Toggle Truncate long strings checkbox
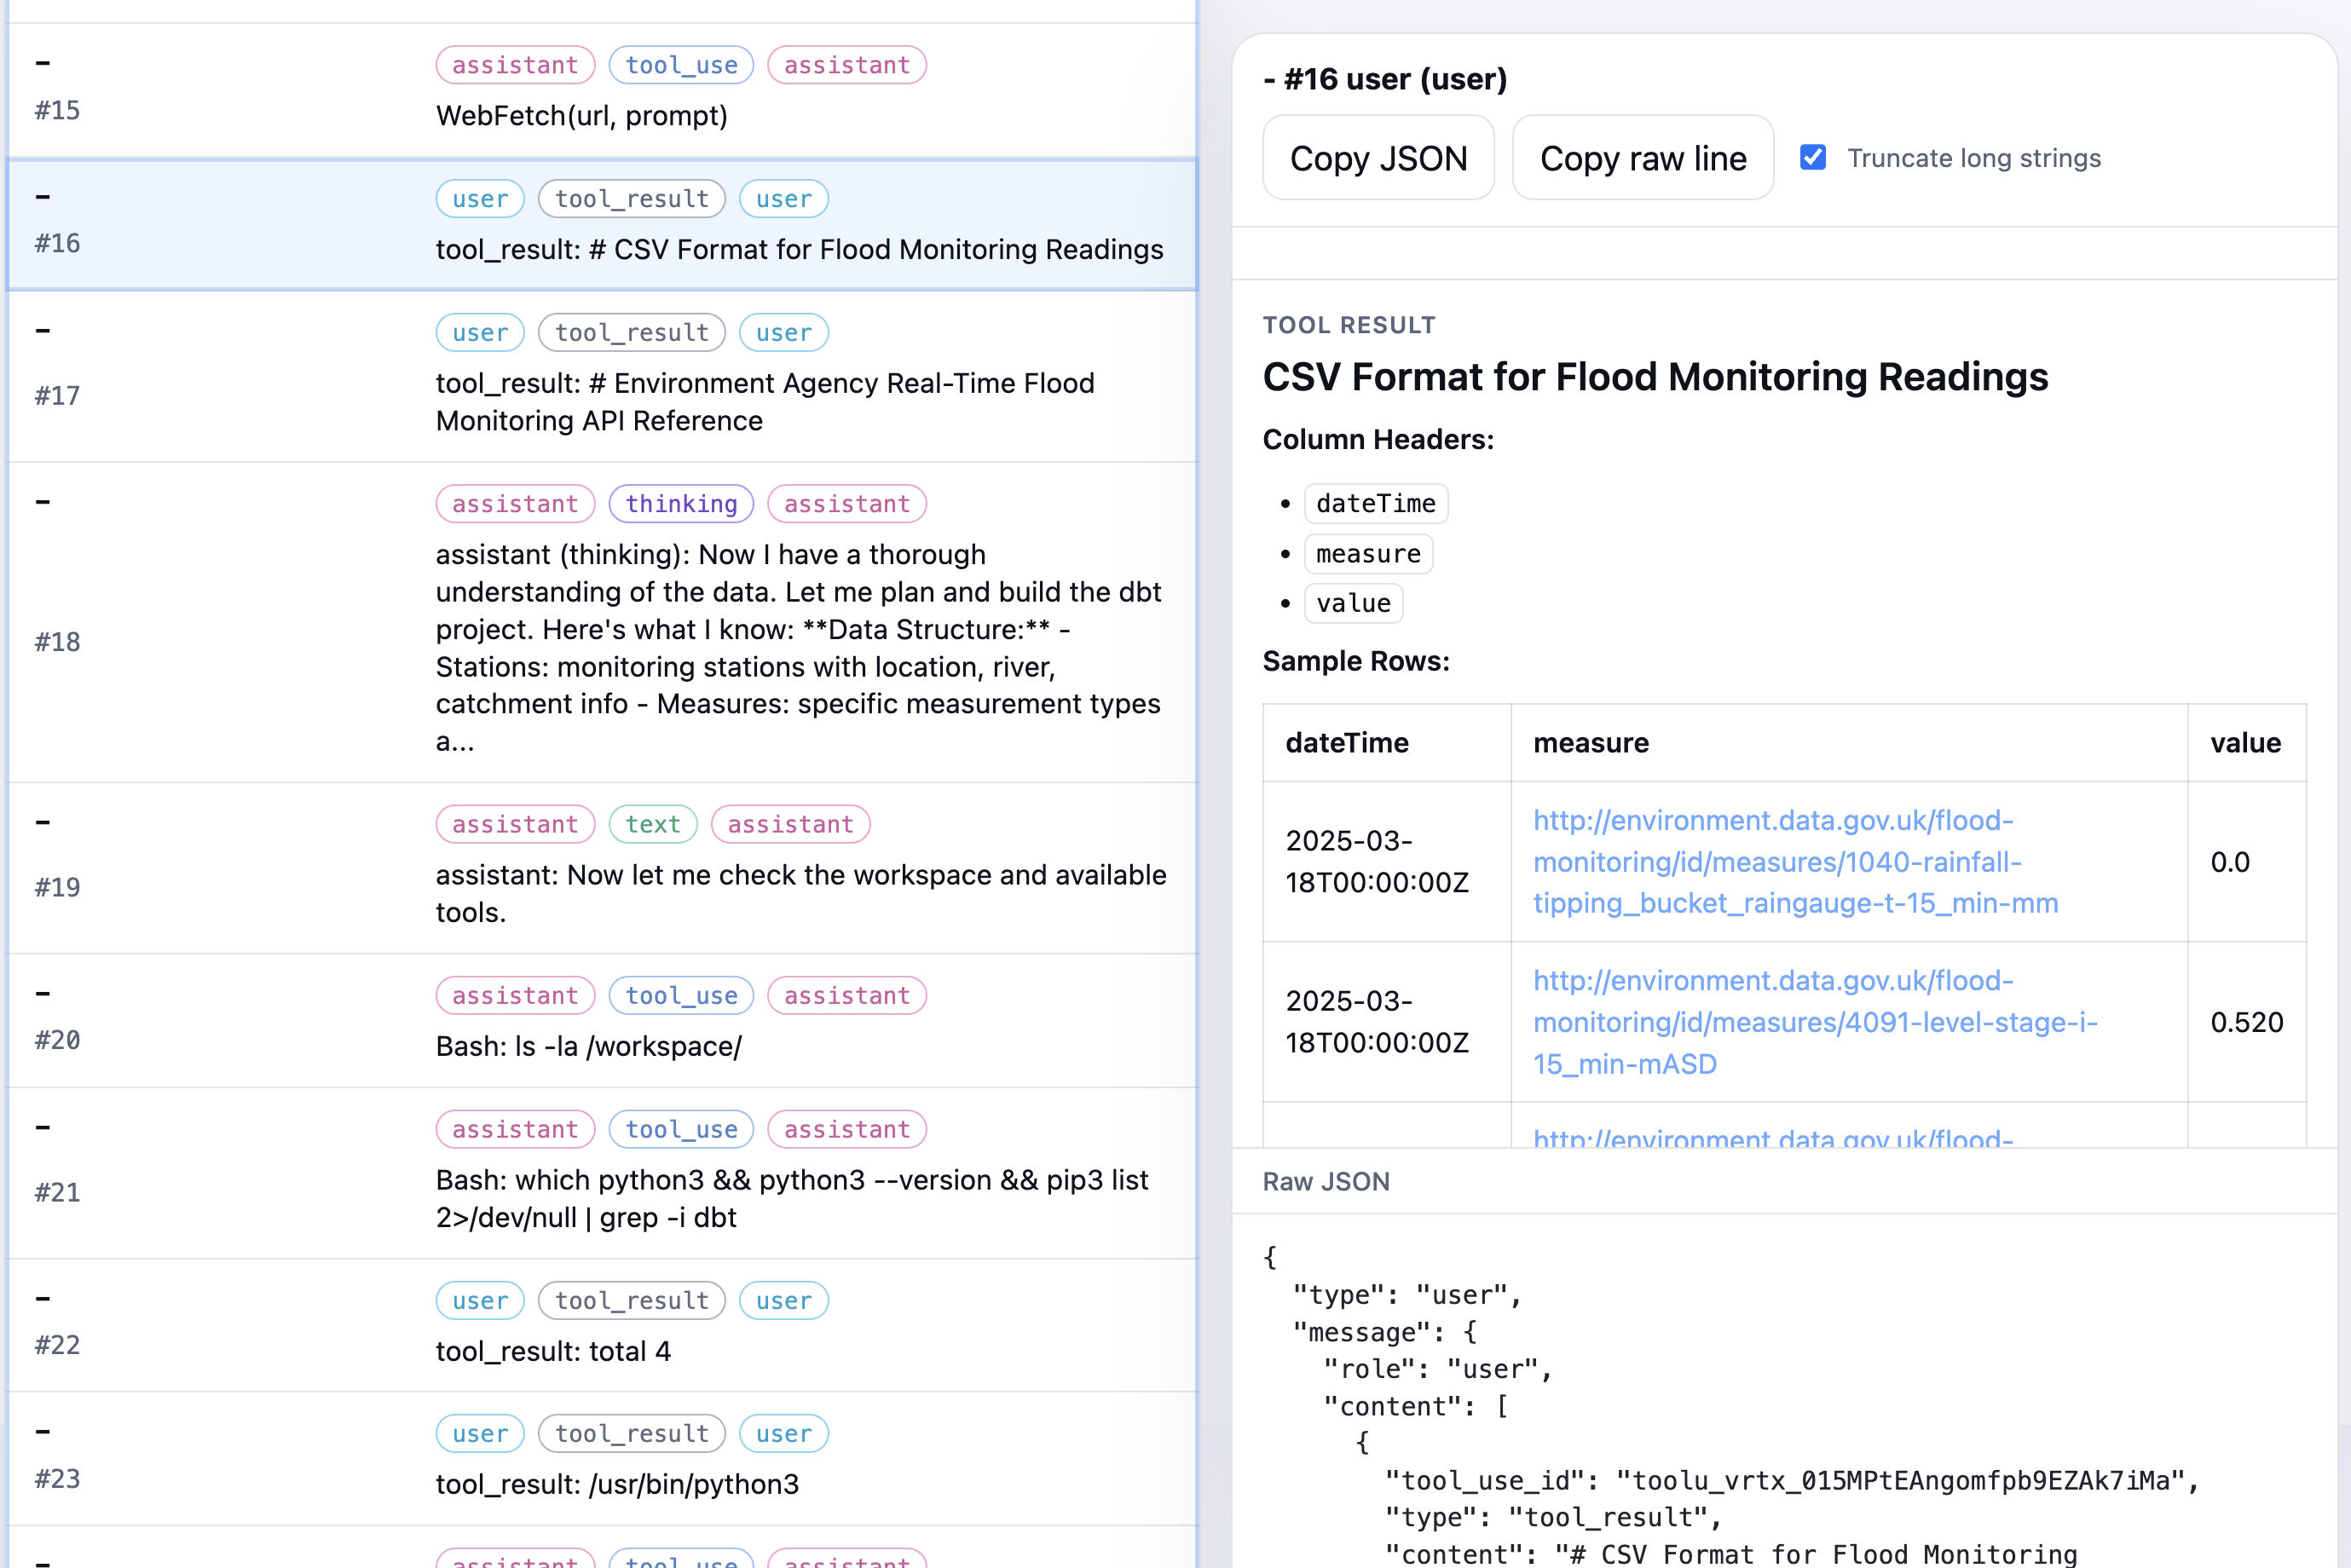The width and height of the screenshot is (2351, 1568). pos(1812,158)
